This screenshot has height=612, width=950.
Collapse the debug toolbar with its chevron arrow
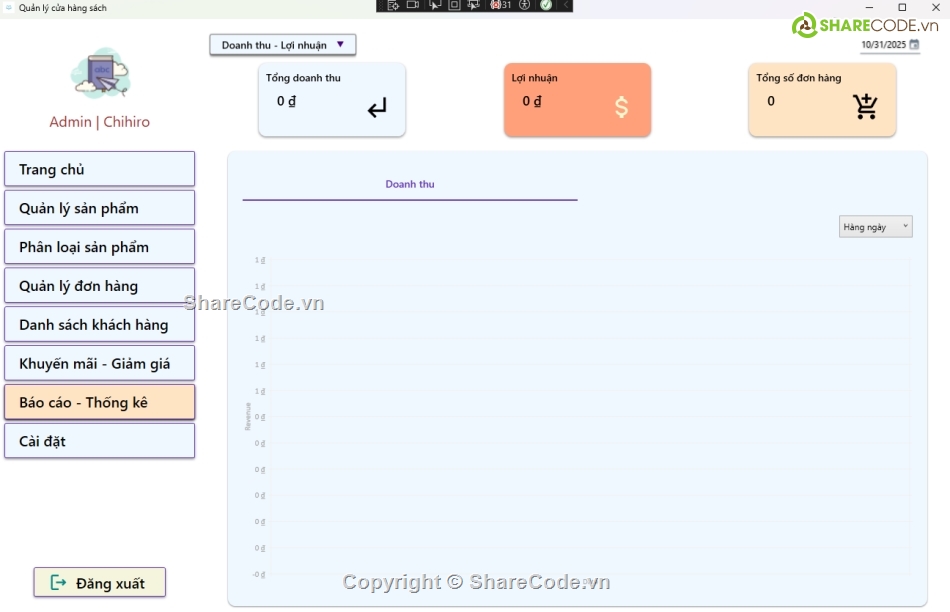tap(565, 5)
